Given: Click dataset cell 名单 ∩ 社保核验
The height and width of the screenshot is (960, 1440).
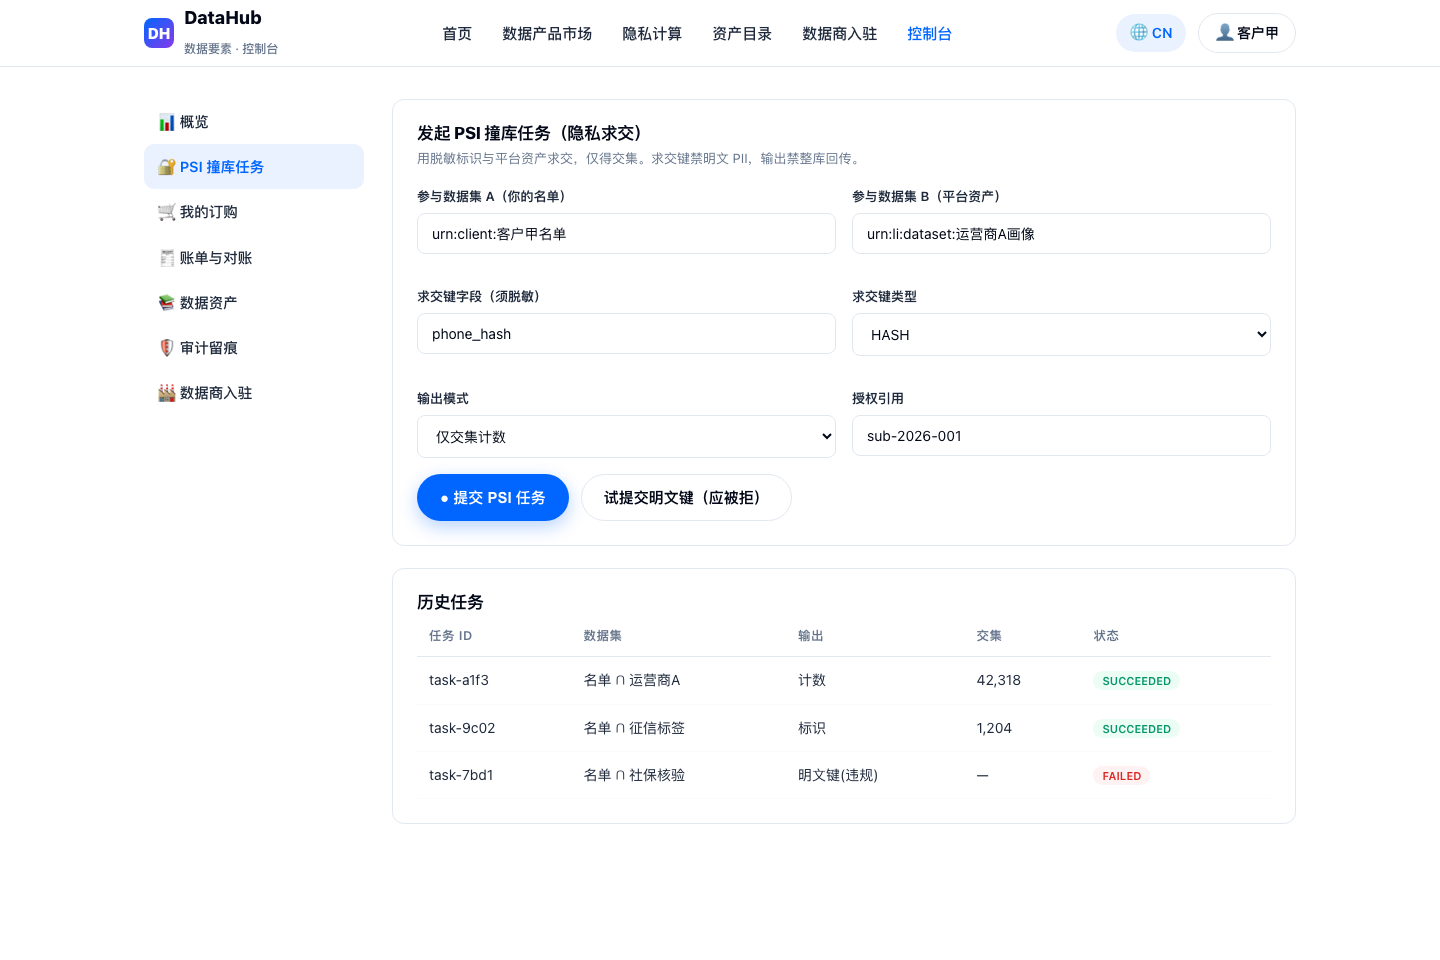Looking at the screenshot, I should coord(634,775).
